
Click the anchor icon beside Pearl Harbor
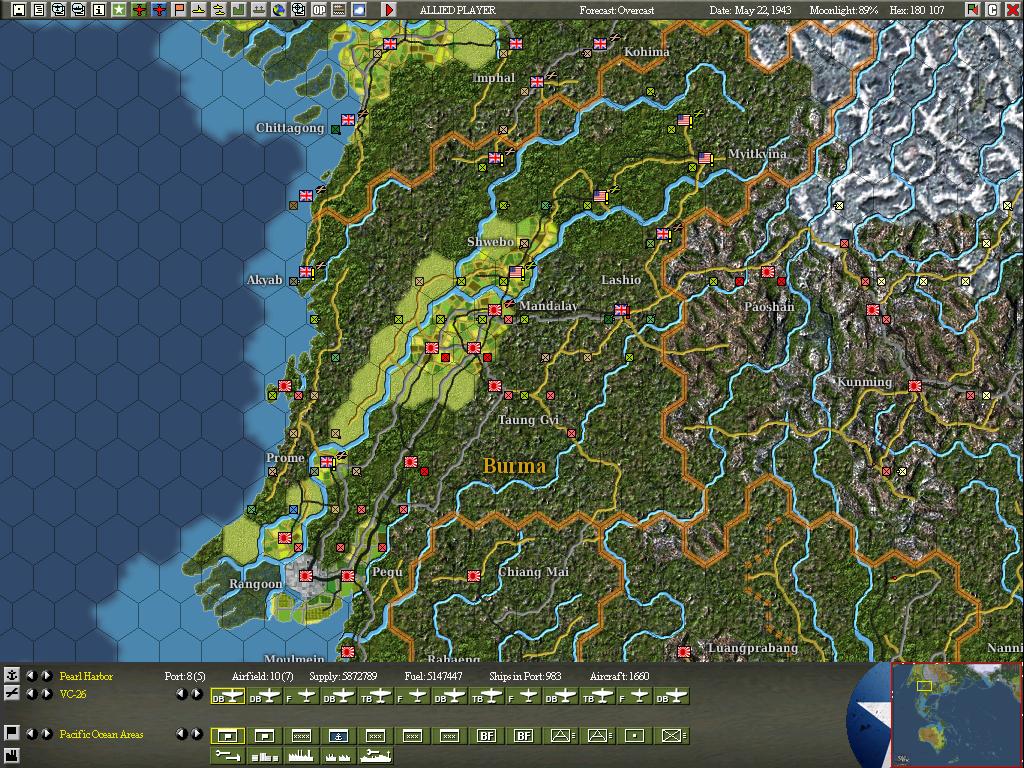click(11, 675)
